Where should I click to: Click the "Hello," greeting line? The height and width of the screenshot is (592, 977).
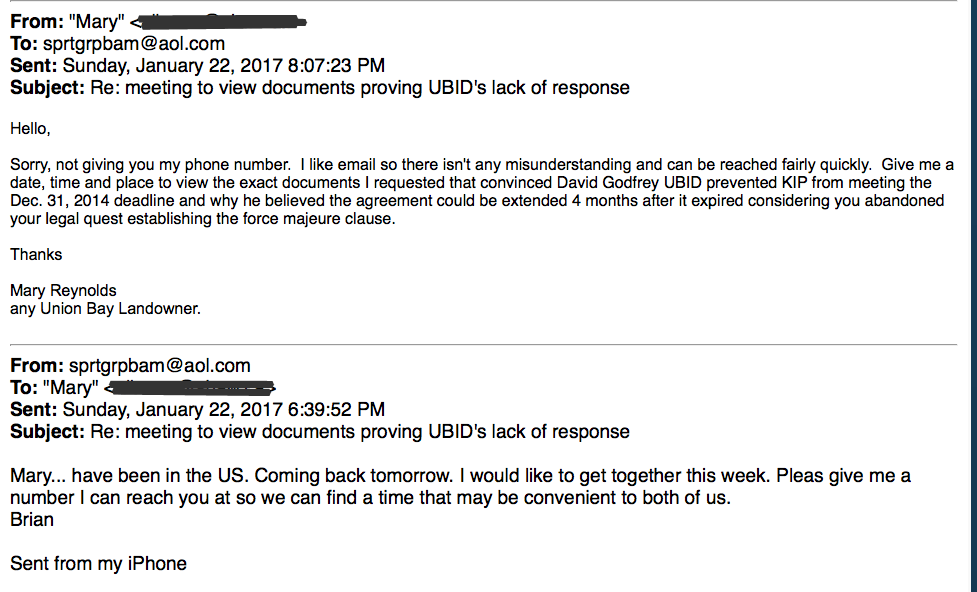[x=30, y=128]
